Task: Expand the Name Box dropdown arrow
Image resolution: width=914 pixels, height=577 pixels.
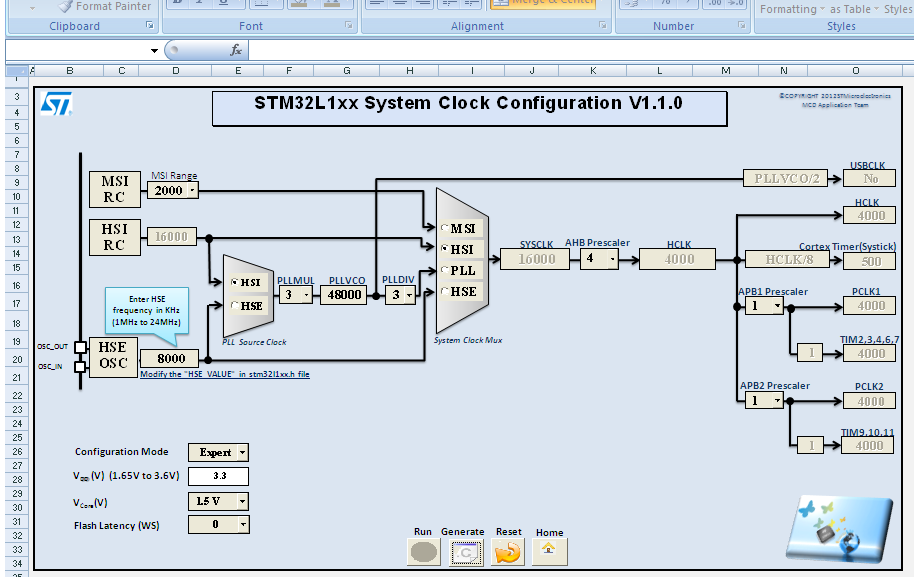Action: [x=154, y=51]
